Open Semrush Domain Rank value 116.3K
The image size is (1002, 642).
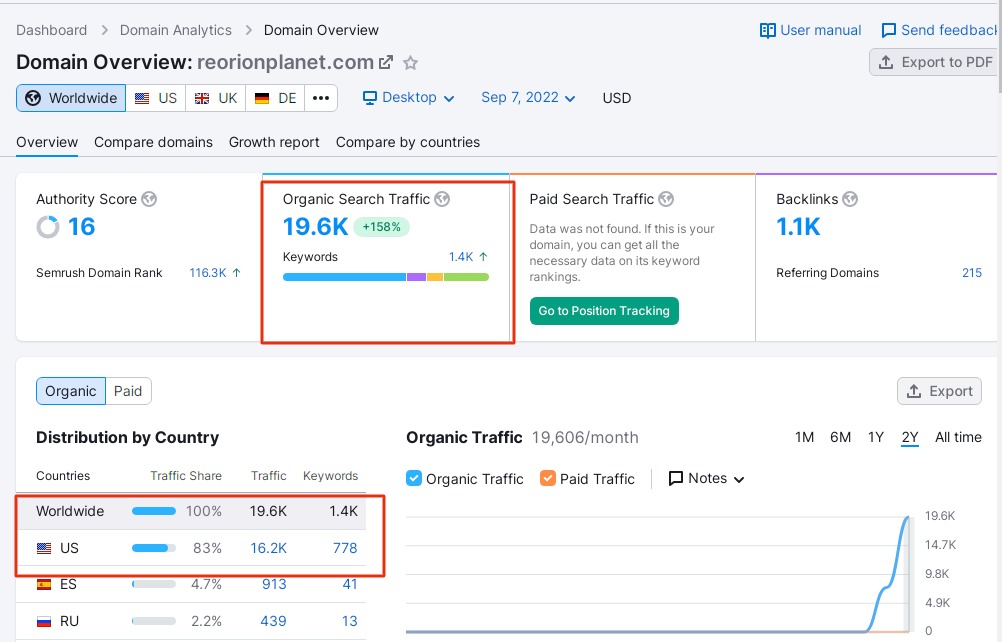tap(208, 273)
